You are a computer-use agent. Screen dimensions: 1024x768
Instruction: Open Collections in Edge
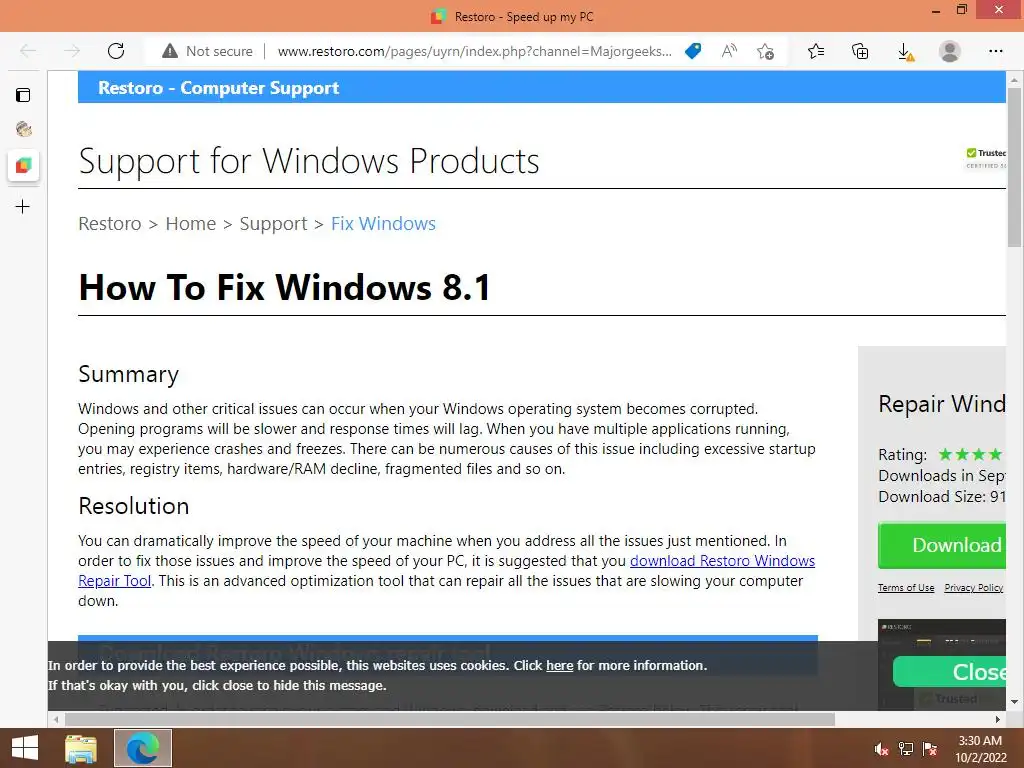click(x=860, y=51)
